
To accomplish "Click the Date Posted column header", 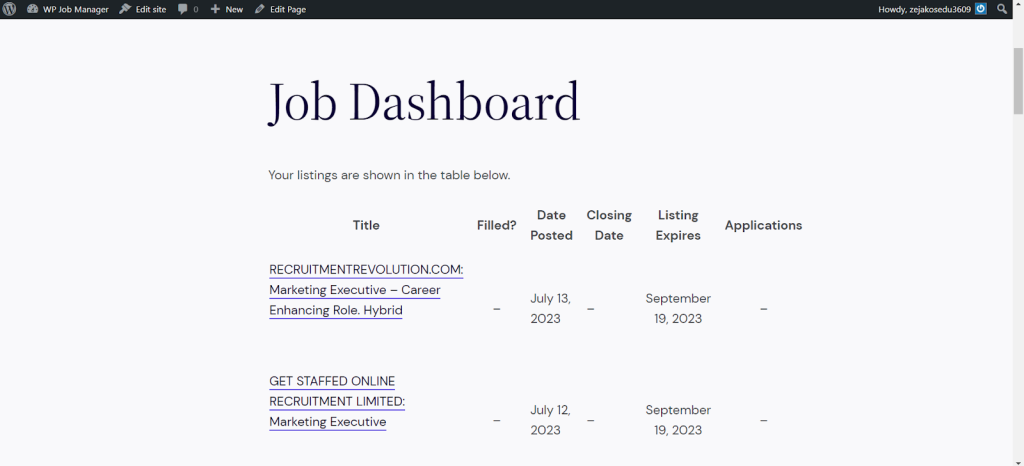I will point(552,225).
